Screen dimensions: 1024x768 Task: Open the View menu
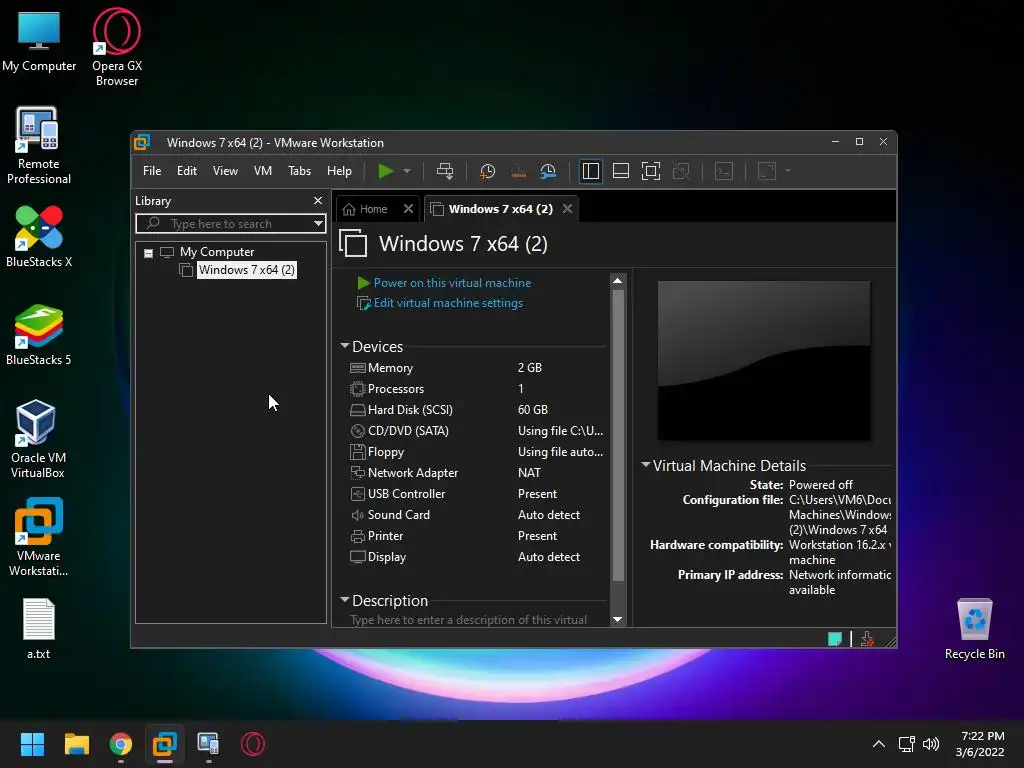tap(225, 171)
